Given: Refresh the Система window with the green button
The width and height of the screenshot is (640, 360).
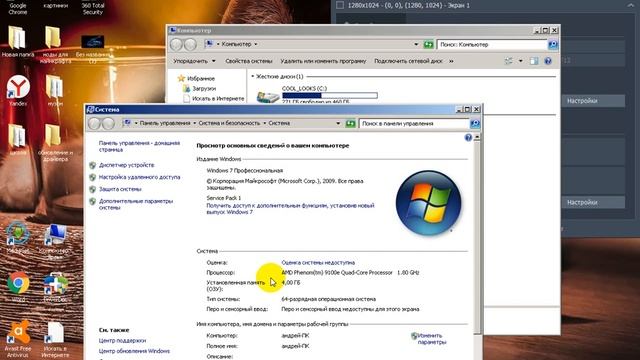Looking at the screenshot, I should 350,123.
